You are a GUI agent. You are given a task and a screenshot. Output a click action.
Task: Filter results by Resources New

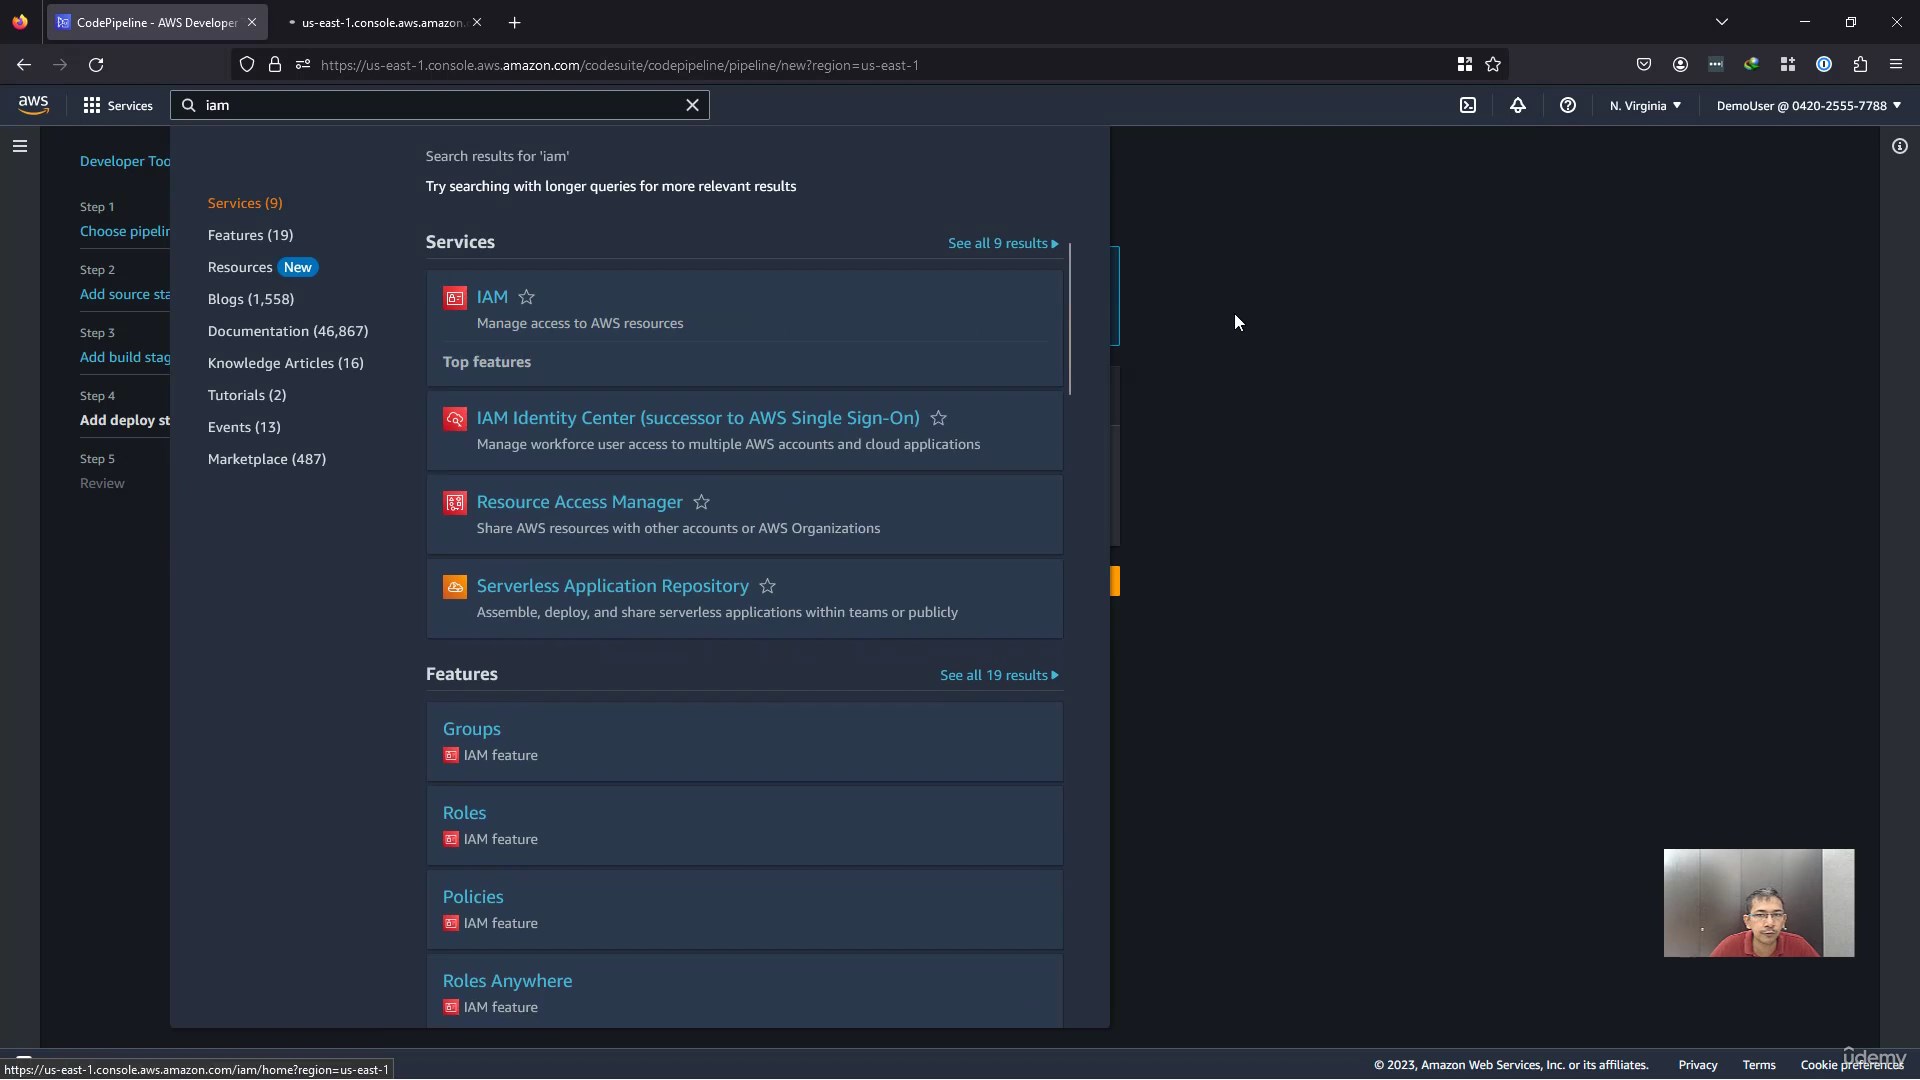[262, 267]
